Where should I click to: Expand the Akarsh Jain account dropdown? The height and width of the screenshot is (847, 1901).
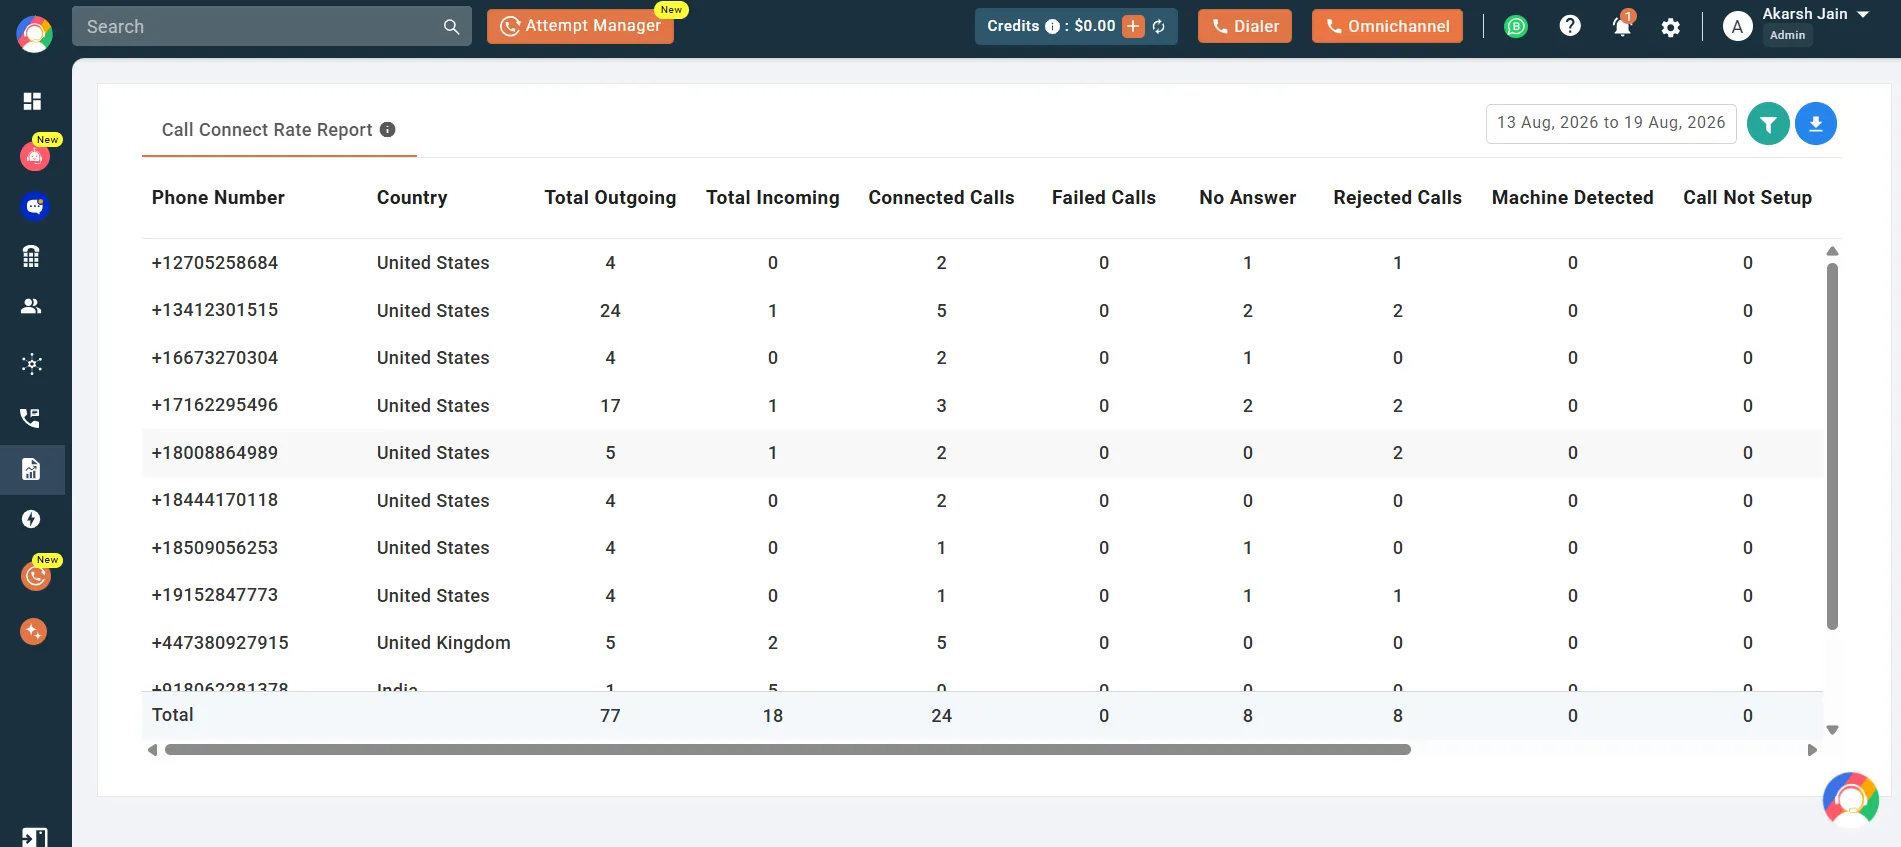(1863, 14)
